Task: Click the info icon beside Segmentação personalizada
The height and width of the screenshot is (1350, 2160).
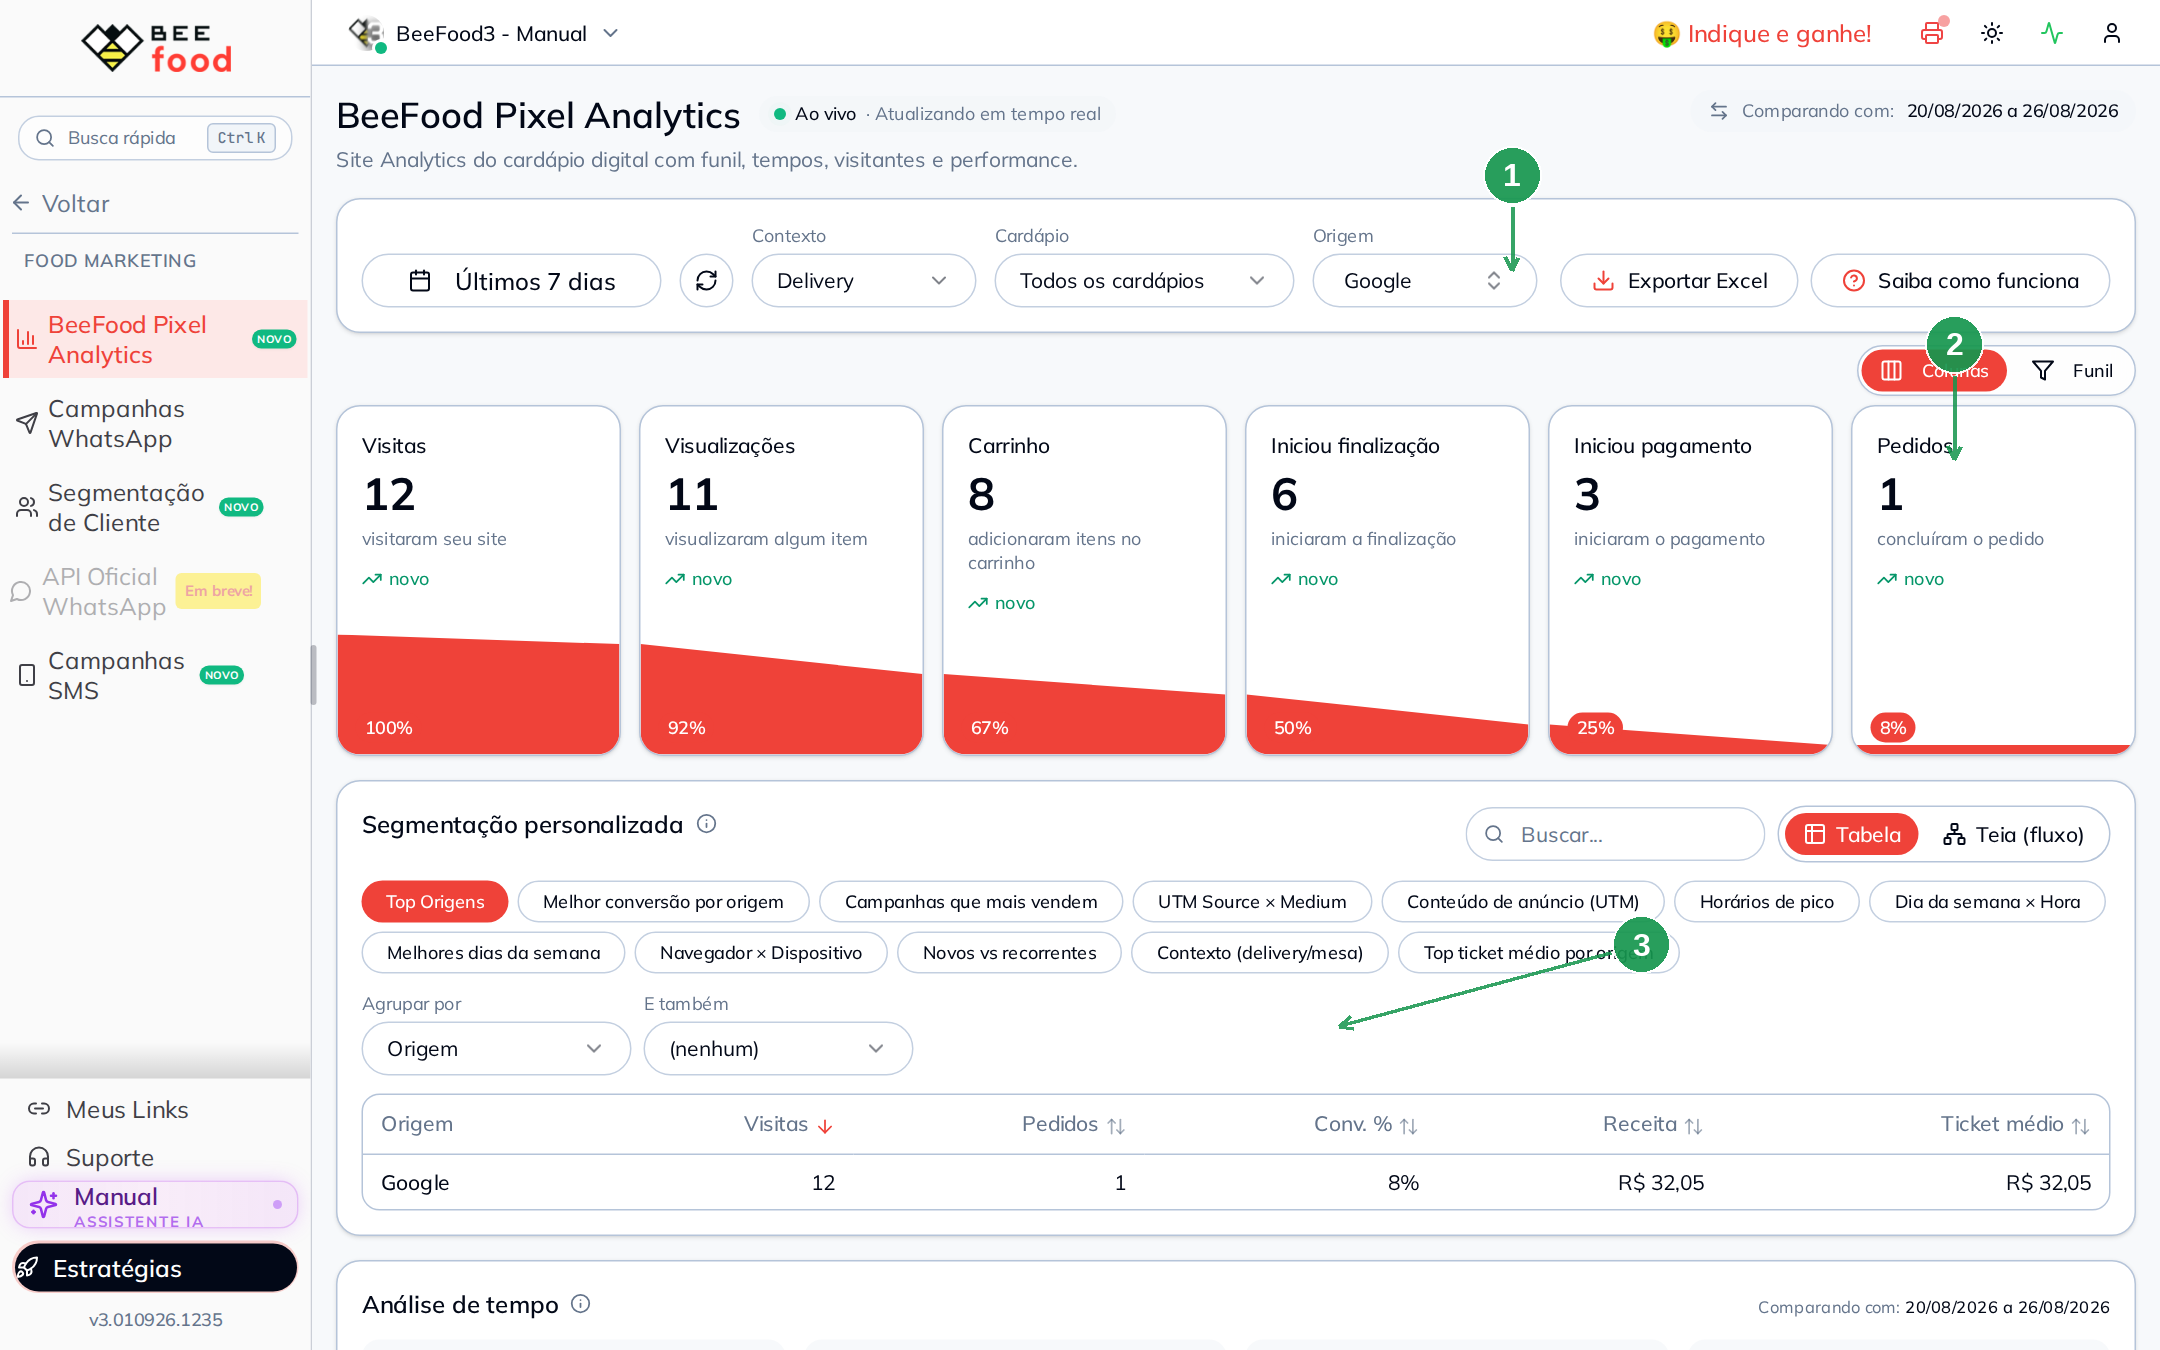Action: coord(706,824)
